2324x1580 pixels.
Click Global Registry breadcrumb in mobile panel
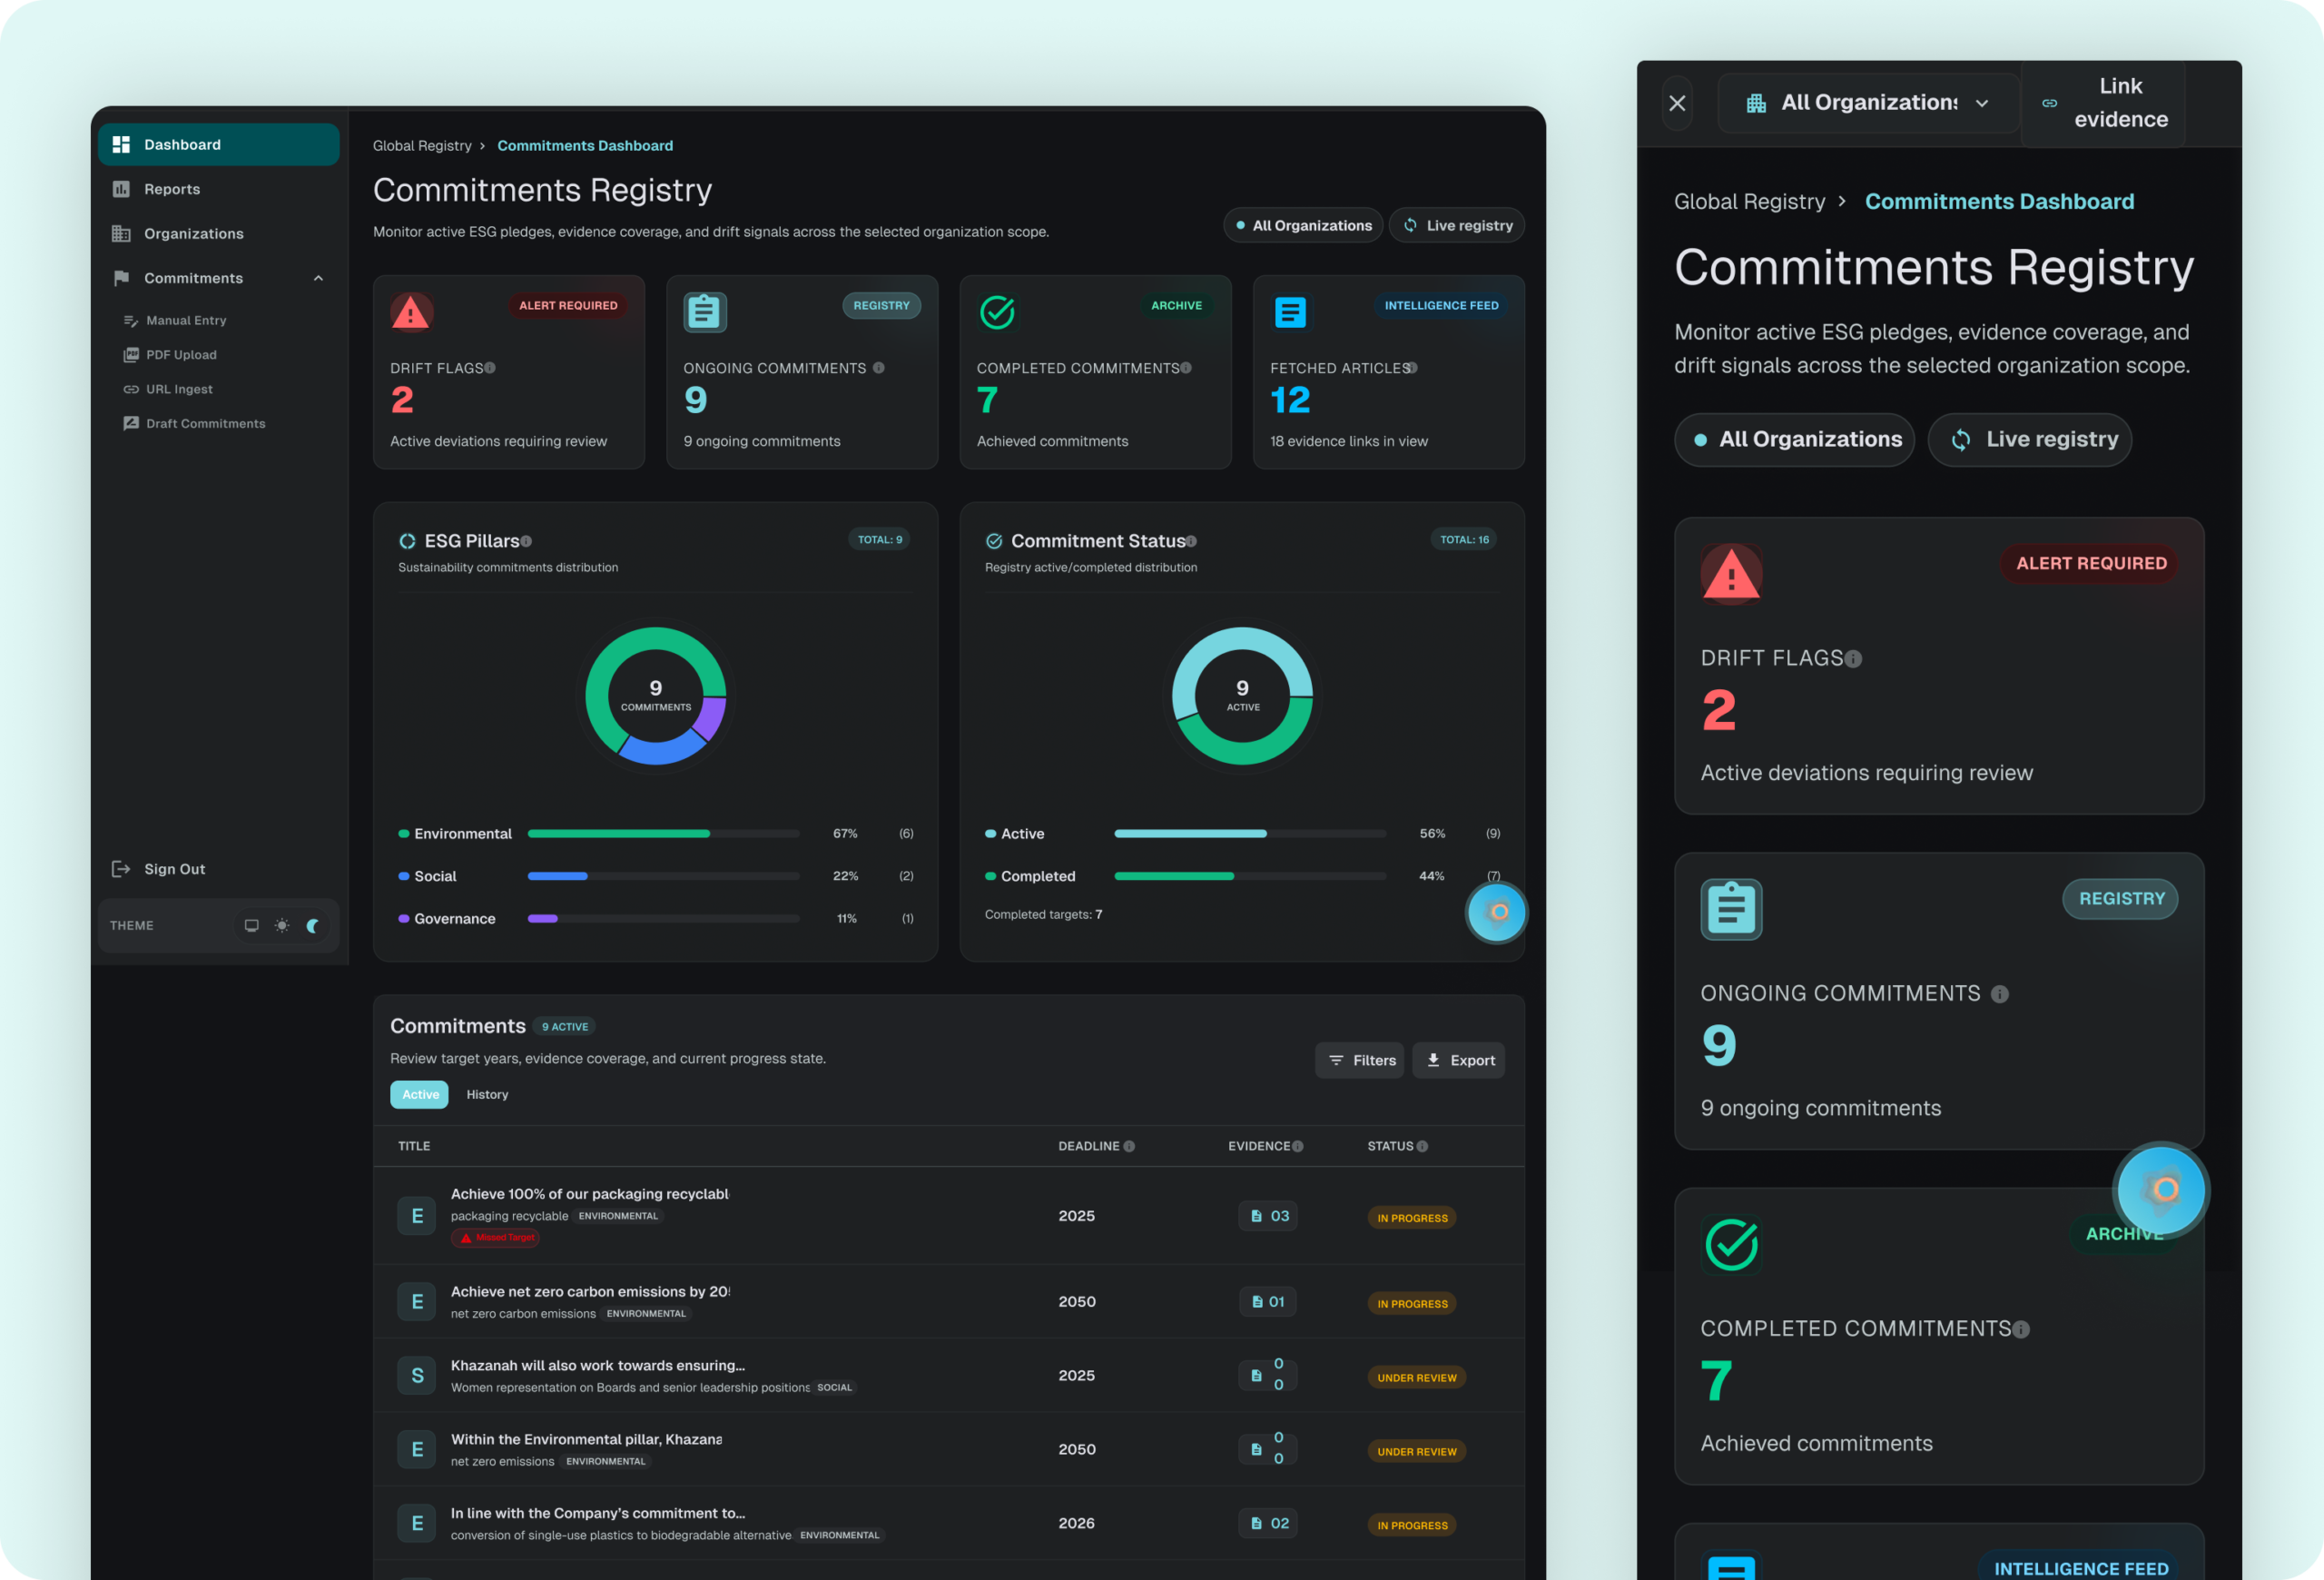pos(1750,202)
